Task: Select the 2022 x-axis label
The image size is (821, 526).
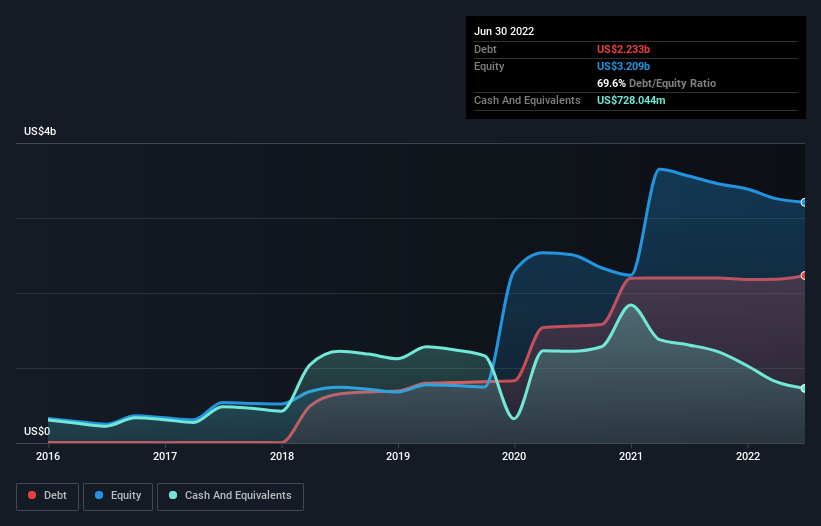Action: 748,456
